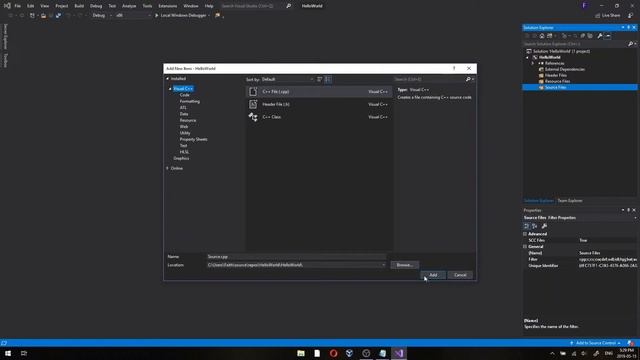Click the Add button in the dialog
The height and width of the screenshot is (360, 640).
(433, 275)
